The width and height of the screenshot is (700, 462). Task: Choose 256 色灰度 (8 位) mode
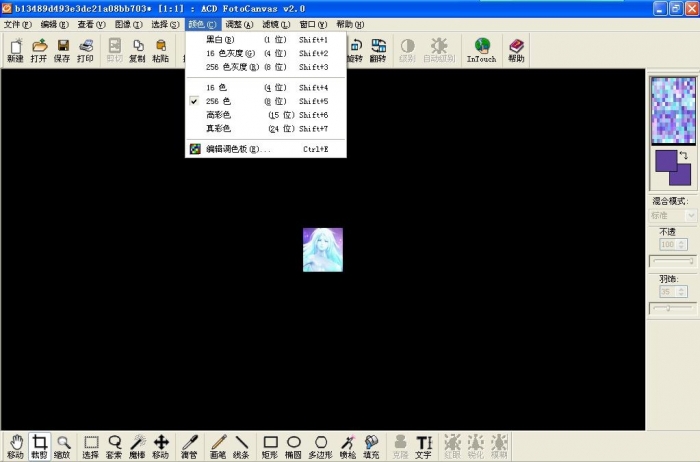(266, 67)
